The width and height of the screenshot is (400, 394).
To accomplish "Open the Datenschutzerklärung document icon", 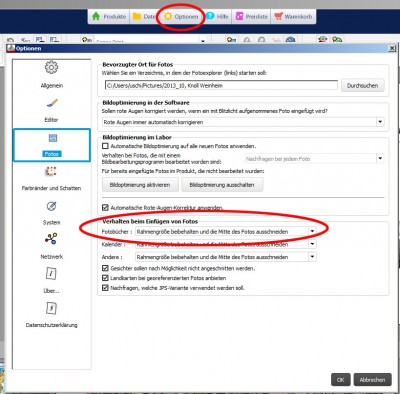I will [51, 308].
